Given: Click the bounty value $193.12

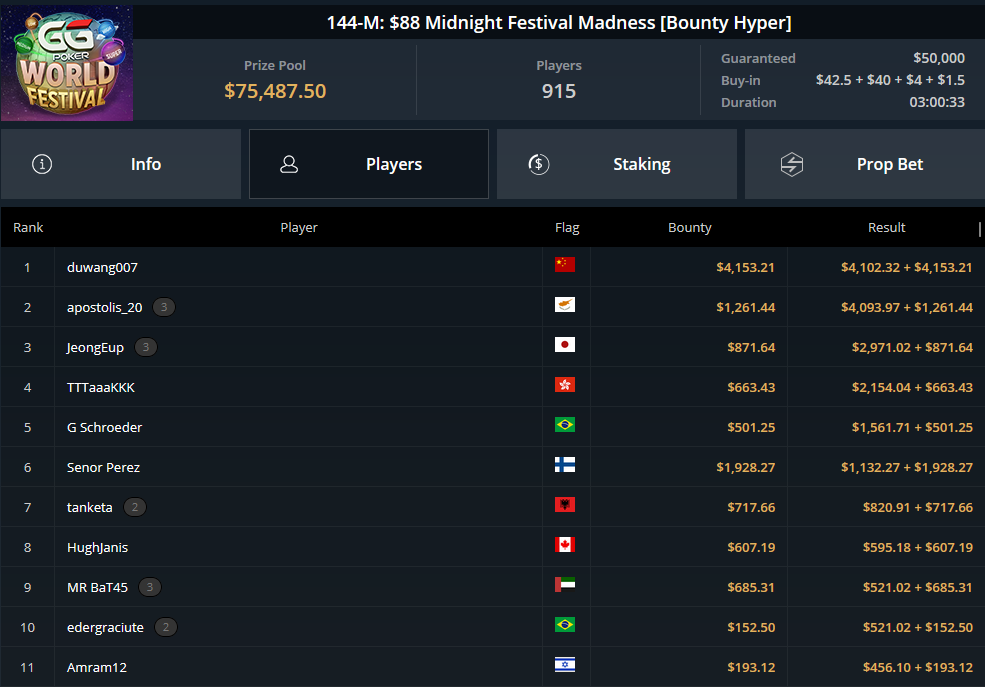Looking at the screenshot, I should pyautogui.click(x=751, y=668).
